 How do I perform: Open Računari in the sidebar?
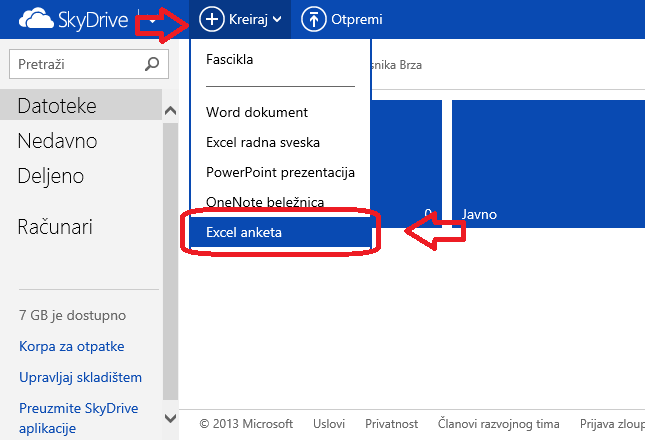pyautogui.click(x=55, y=227)
